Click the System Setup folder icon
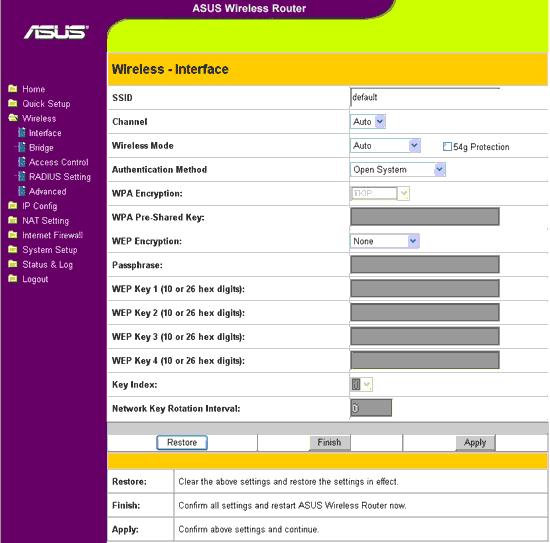550x543 pixels. point(13,249)
